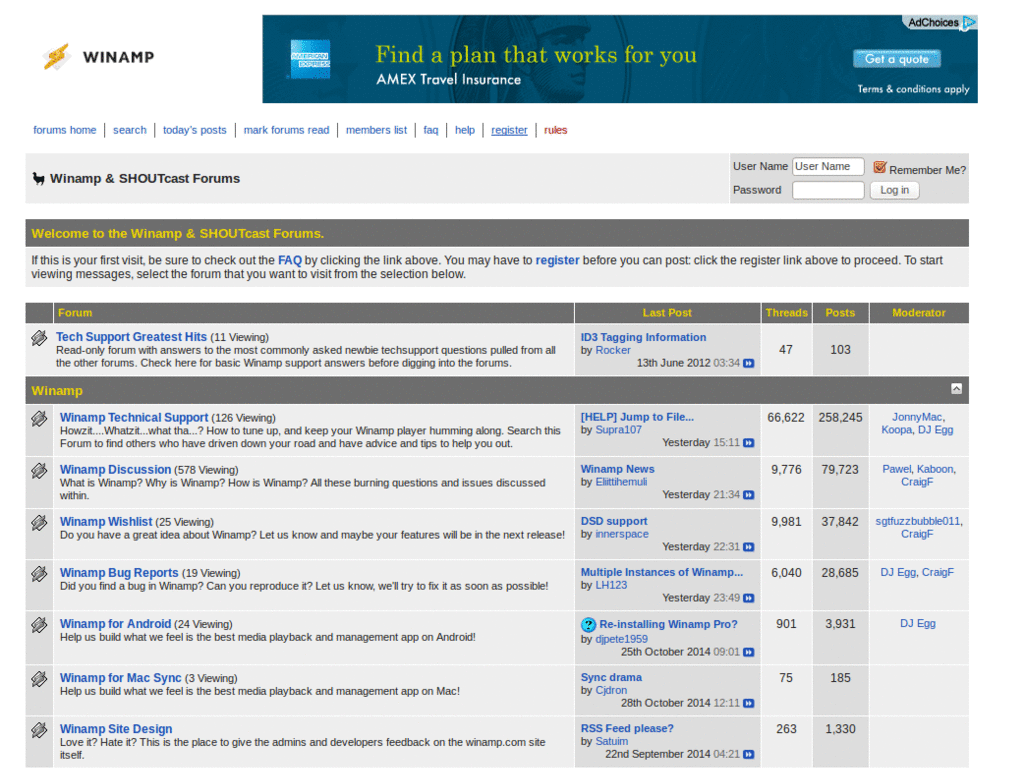
Task: Click forum status icon for Winamp Bug Reports
Action: click(x=39, y=573)
